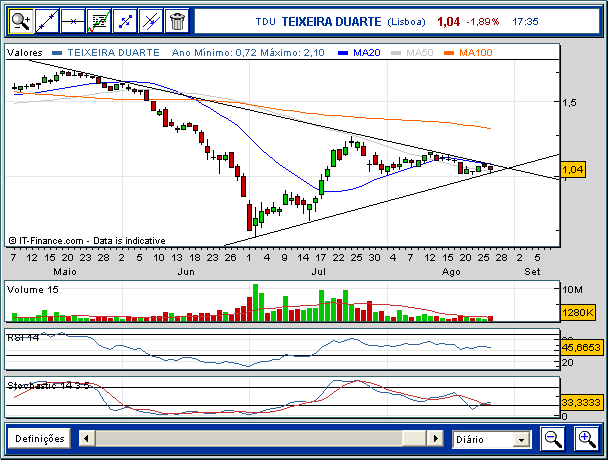Open the indicators chart tool
Screen dimensions: 610x461
(99, 21)
